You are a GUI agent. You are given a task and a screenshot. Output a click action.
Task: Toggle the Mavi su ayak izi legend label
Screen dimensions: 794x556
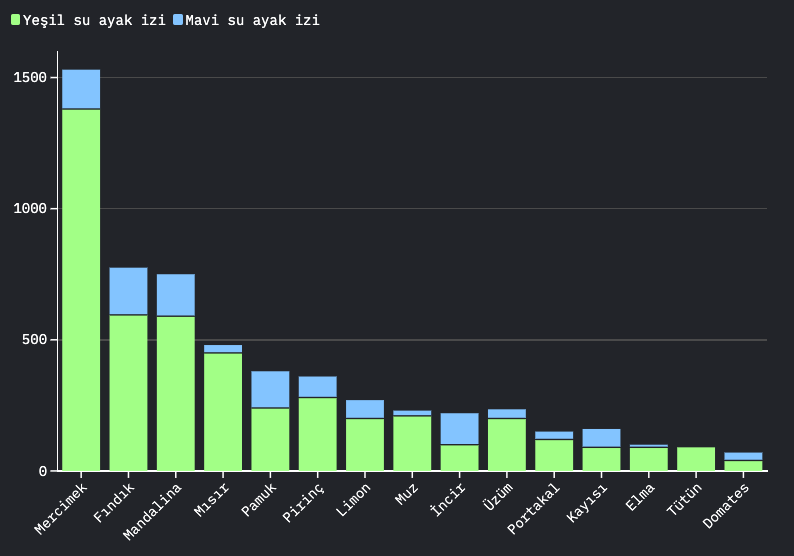tap(252, 20)
